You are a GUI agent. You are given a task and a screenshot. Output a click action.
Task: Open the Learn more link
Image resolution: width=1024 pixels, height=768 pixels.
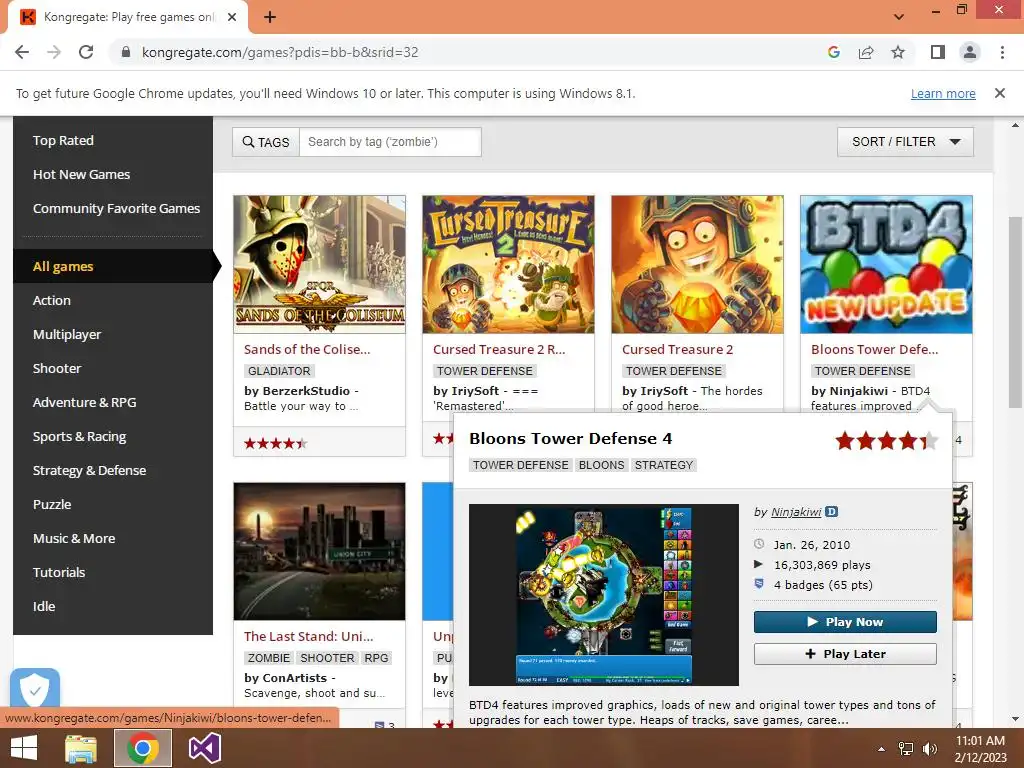tap(943, 93)
